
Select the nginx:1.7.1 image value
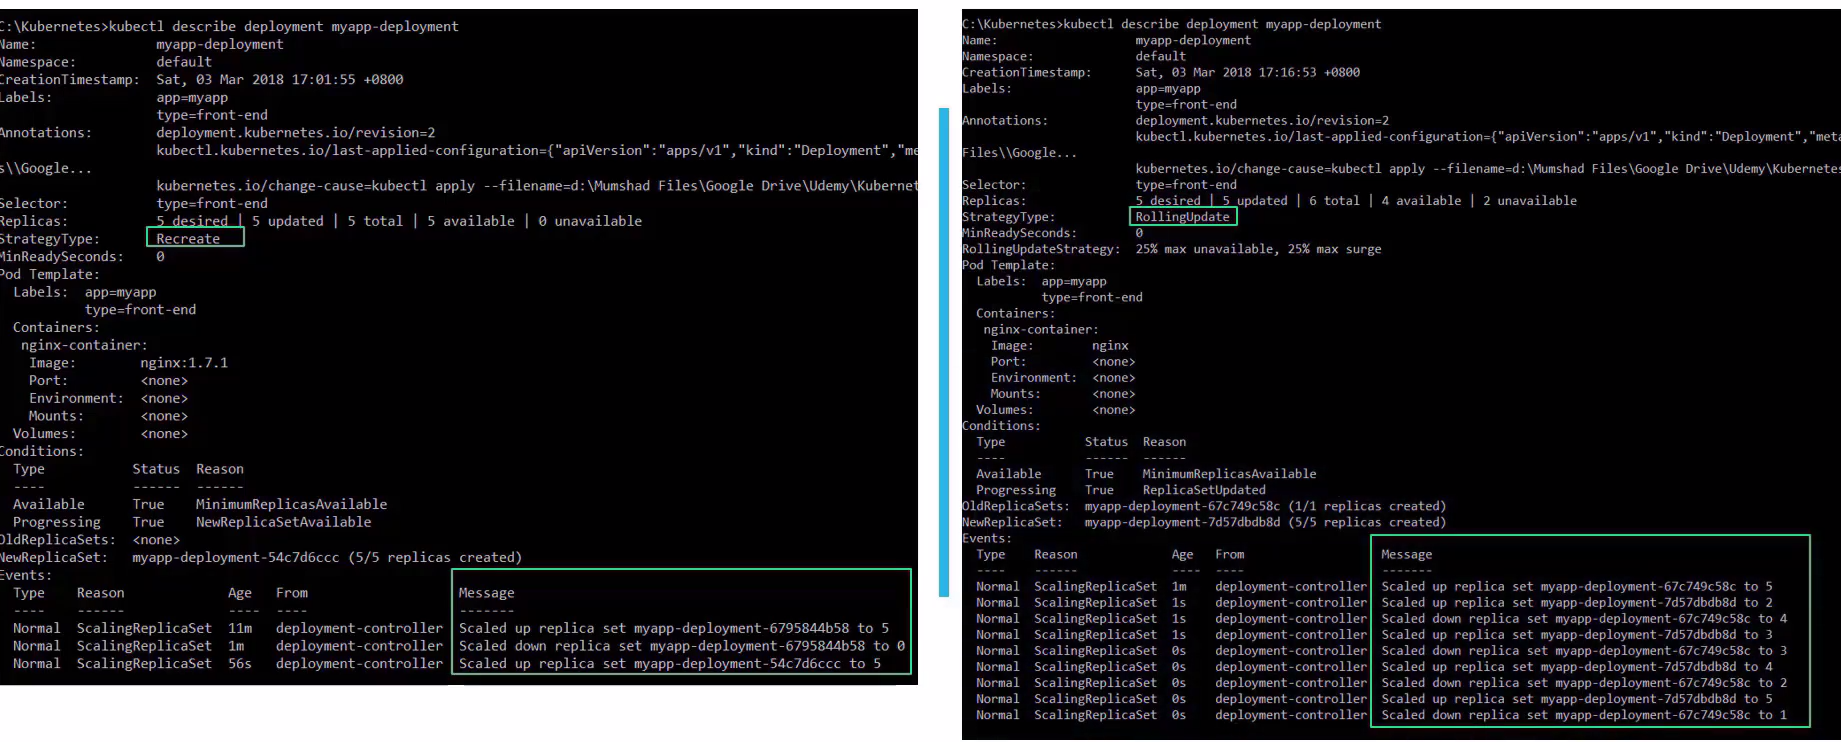click(184, 363)
